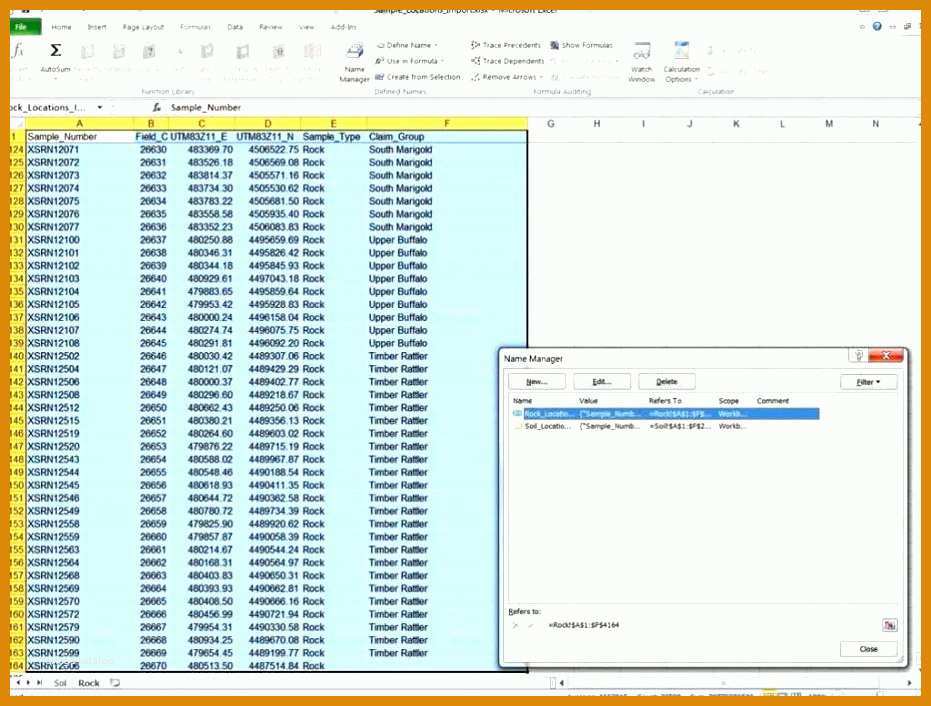The width and height of the screenshot is (931, 706).
Task: Switch to the Data ribbon tab
Action: tap(235, 27)
